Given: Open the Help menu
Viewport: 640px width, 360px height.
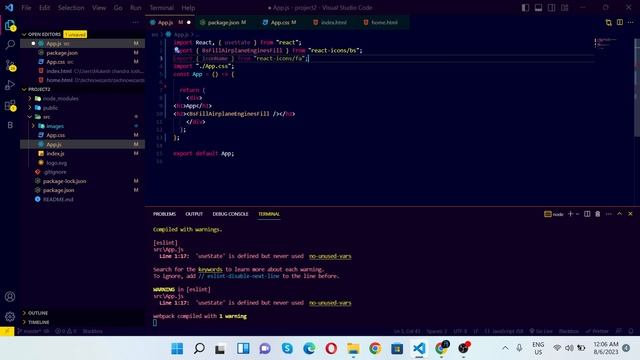Looking at the screenshot, I should (188, 8).
